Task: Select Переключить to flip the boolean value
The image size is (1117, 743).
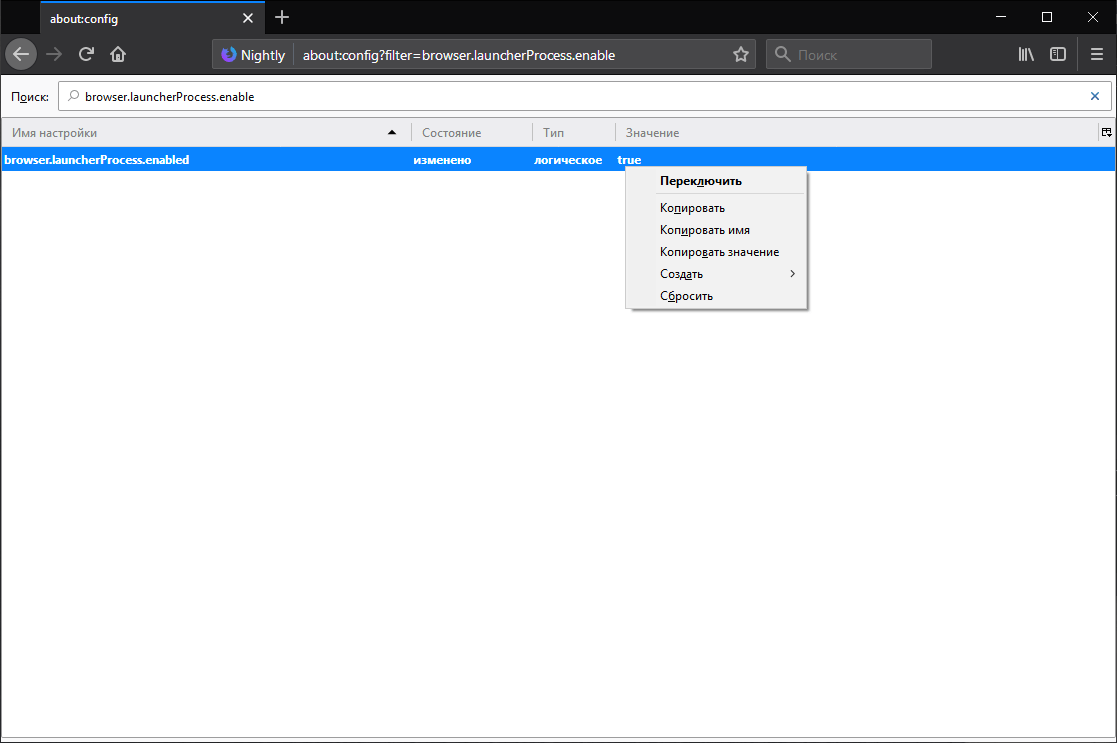Action: [699, 180]
